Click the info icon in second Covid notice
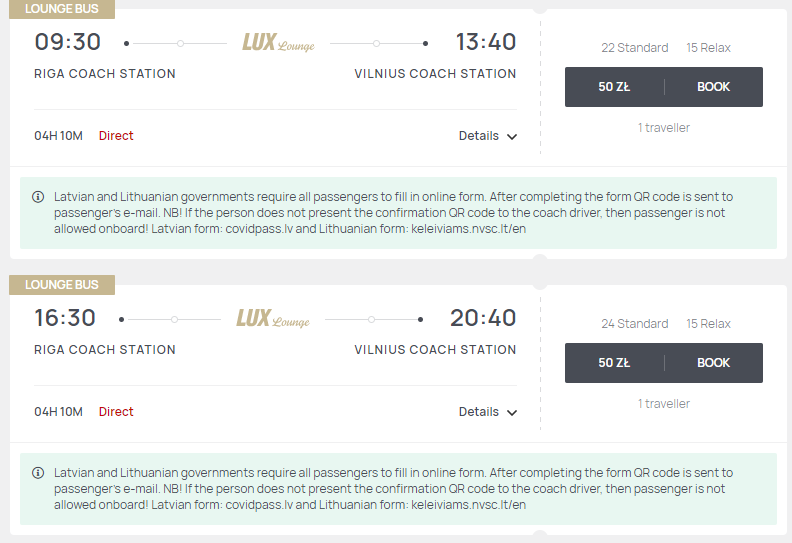 pos(38,473)
